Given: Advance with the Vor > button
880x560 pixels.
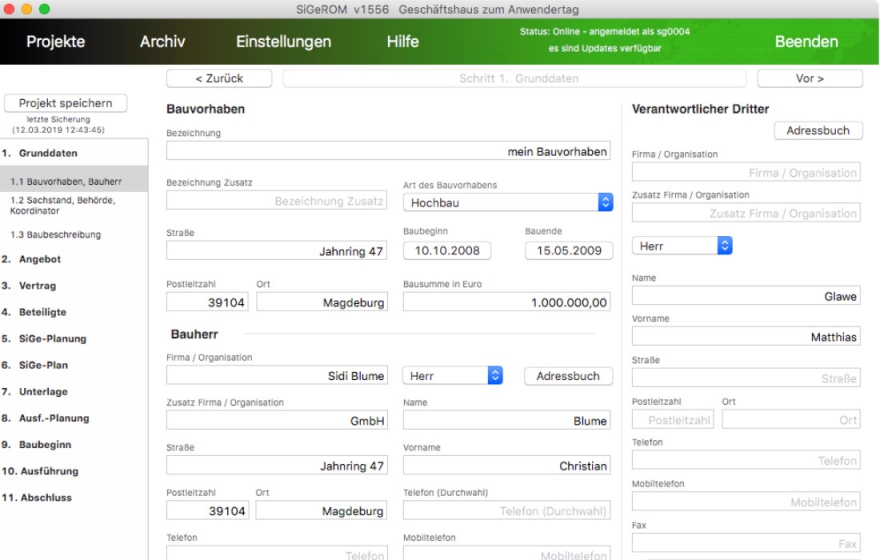Looking at the screenshot, I should pos(810,79).
